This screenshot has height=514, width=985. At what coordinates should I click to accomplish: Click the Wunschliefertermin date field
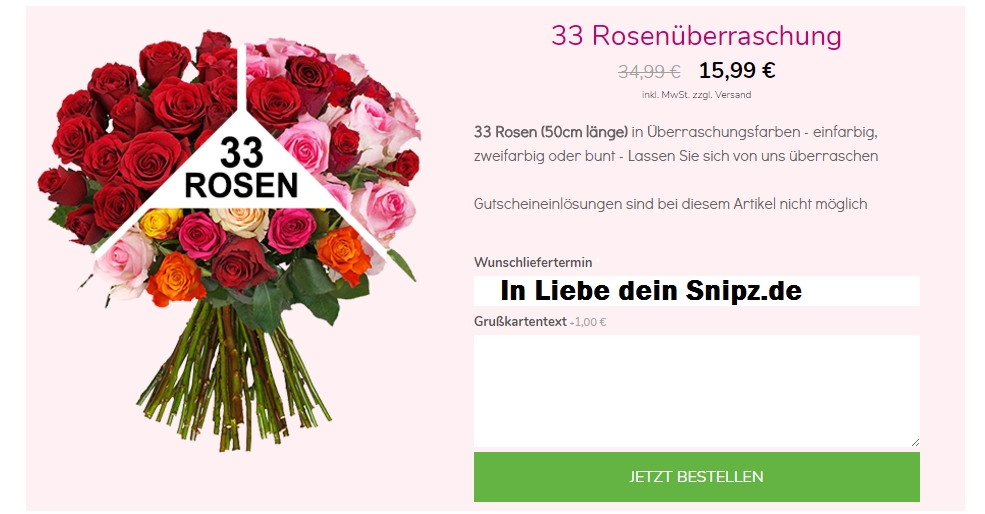696,291
